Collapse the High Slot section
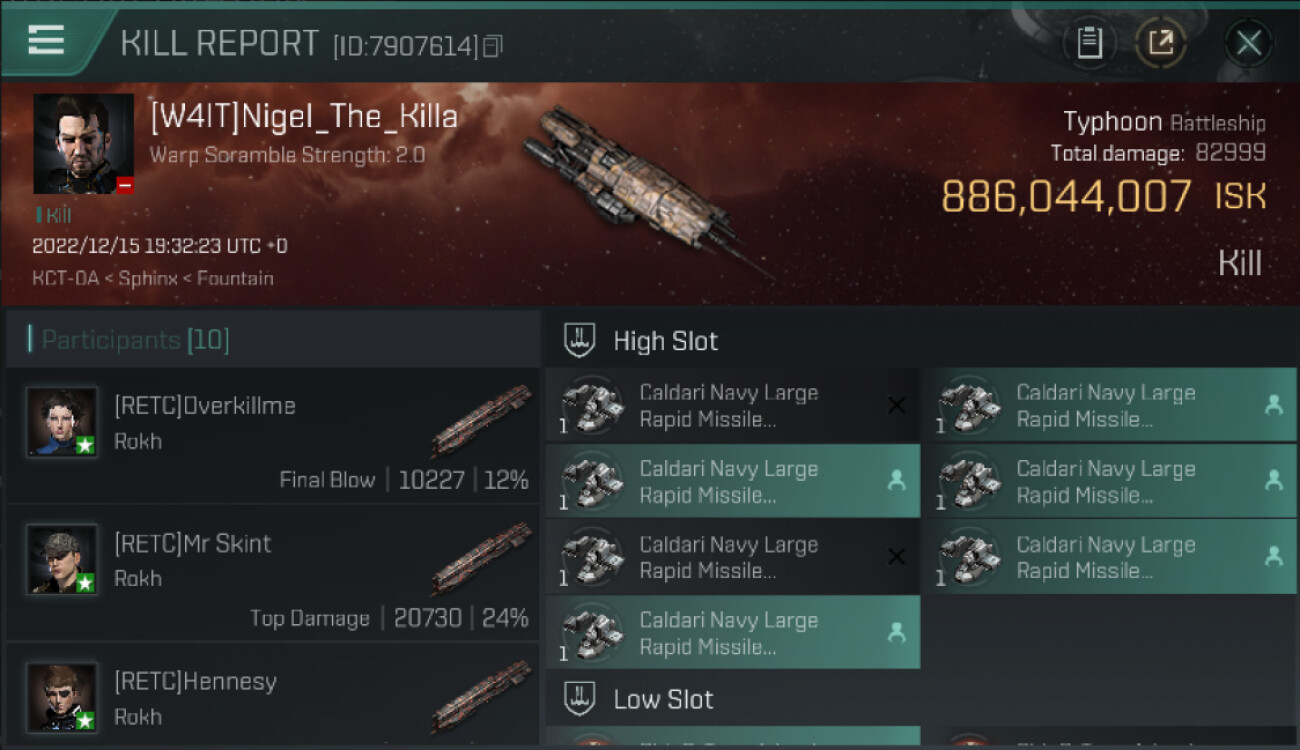This screenshot has height=750, width=1300. point(665,341)
